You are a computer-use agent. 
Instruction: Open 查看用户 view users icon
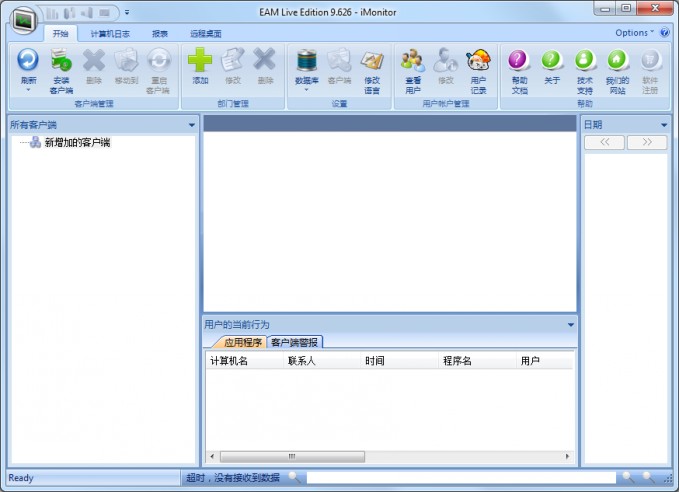[413, 60]
